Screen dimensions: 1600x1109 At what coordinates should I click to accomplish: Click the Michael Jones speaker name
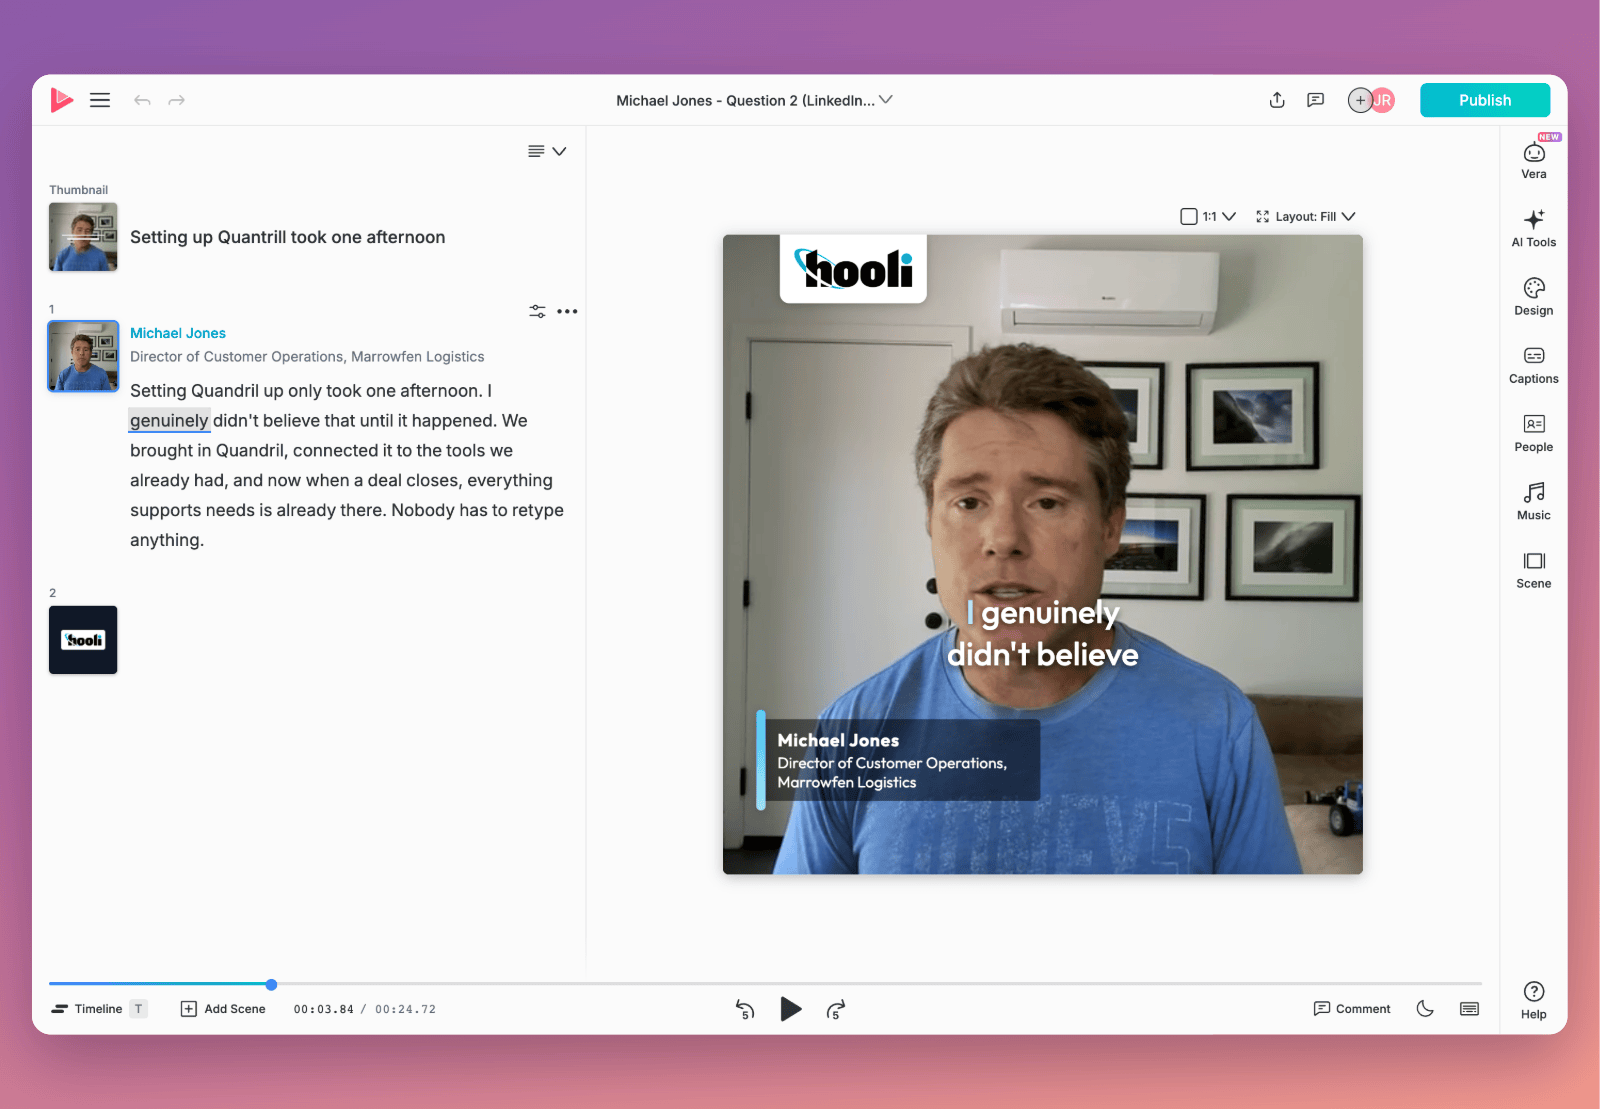pyautogui.click(x=178, y=333)
